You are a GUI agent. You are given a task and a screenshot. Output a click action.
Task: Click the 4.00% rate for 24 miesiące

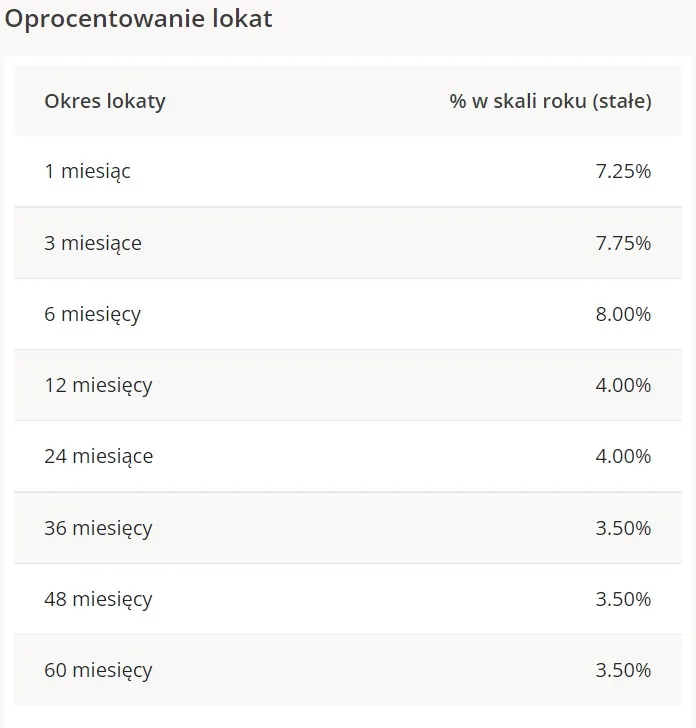[x=623, y=456]
